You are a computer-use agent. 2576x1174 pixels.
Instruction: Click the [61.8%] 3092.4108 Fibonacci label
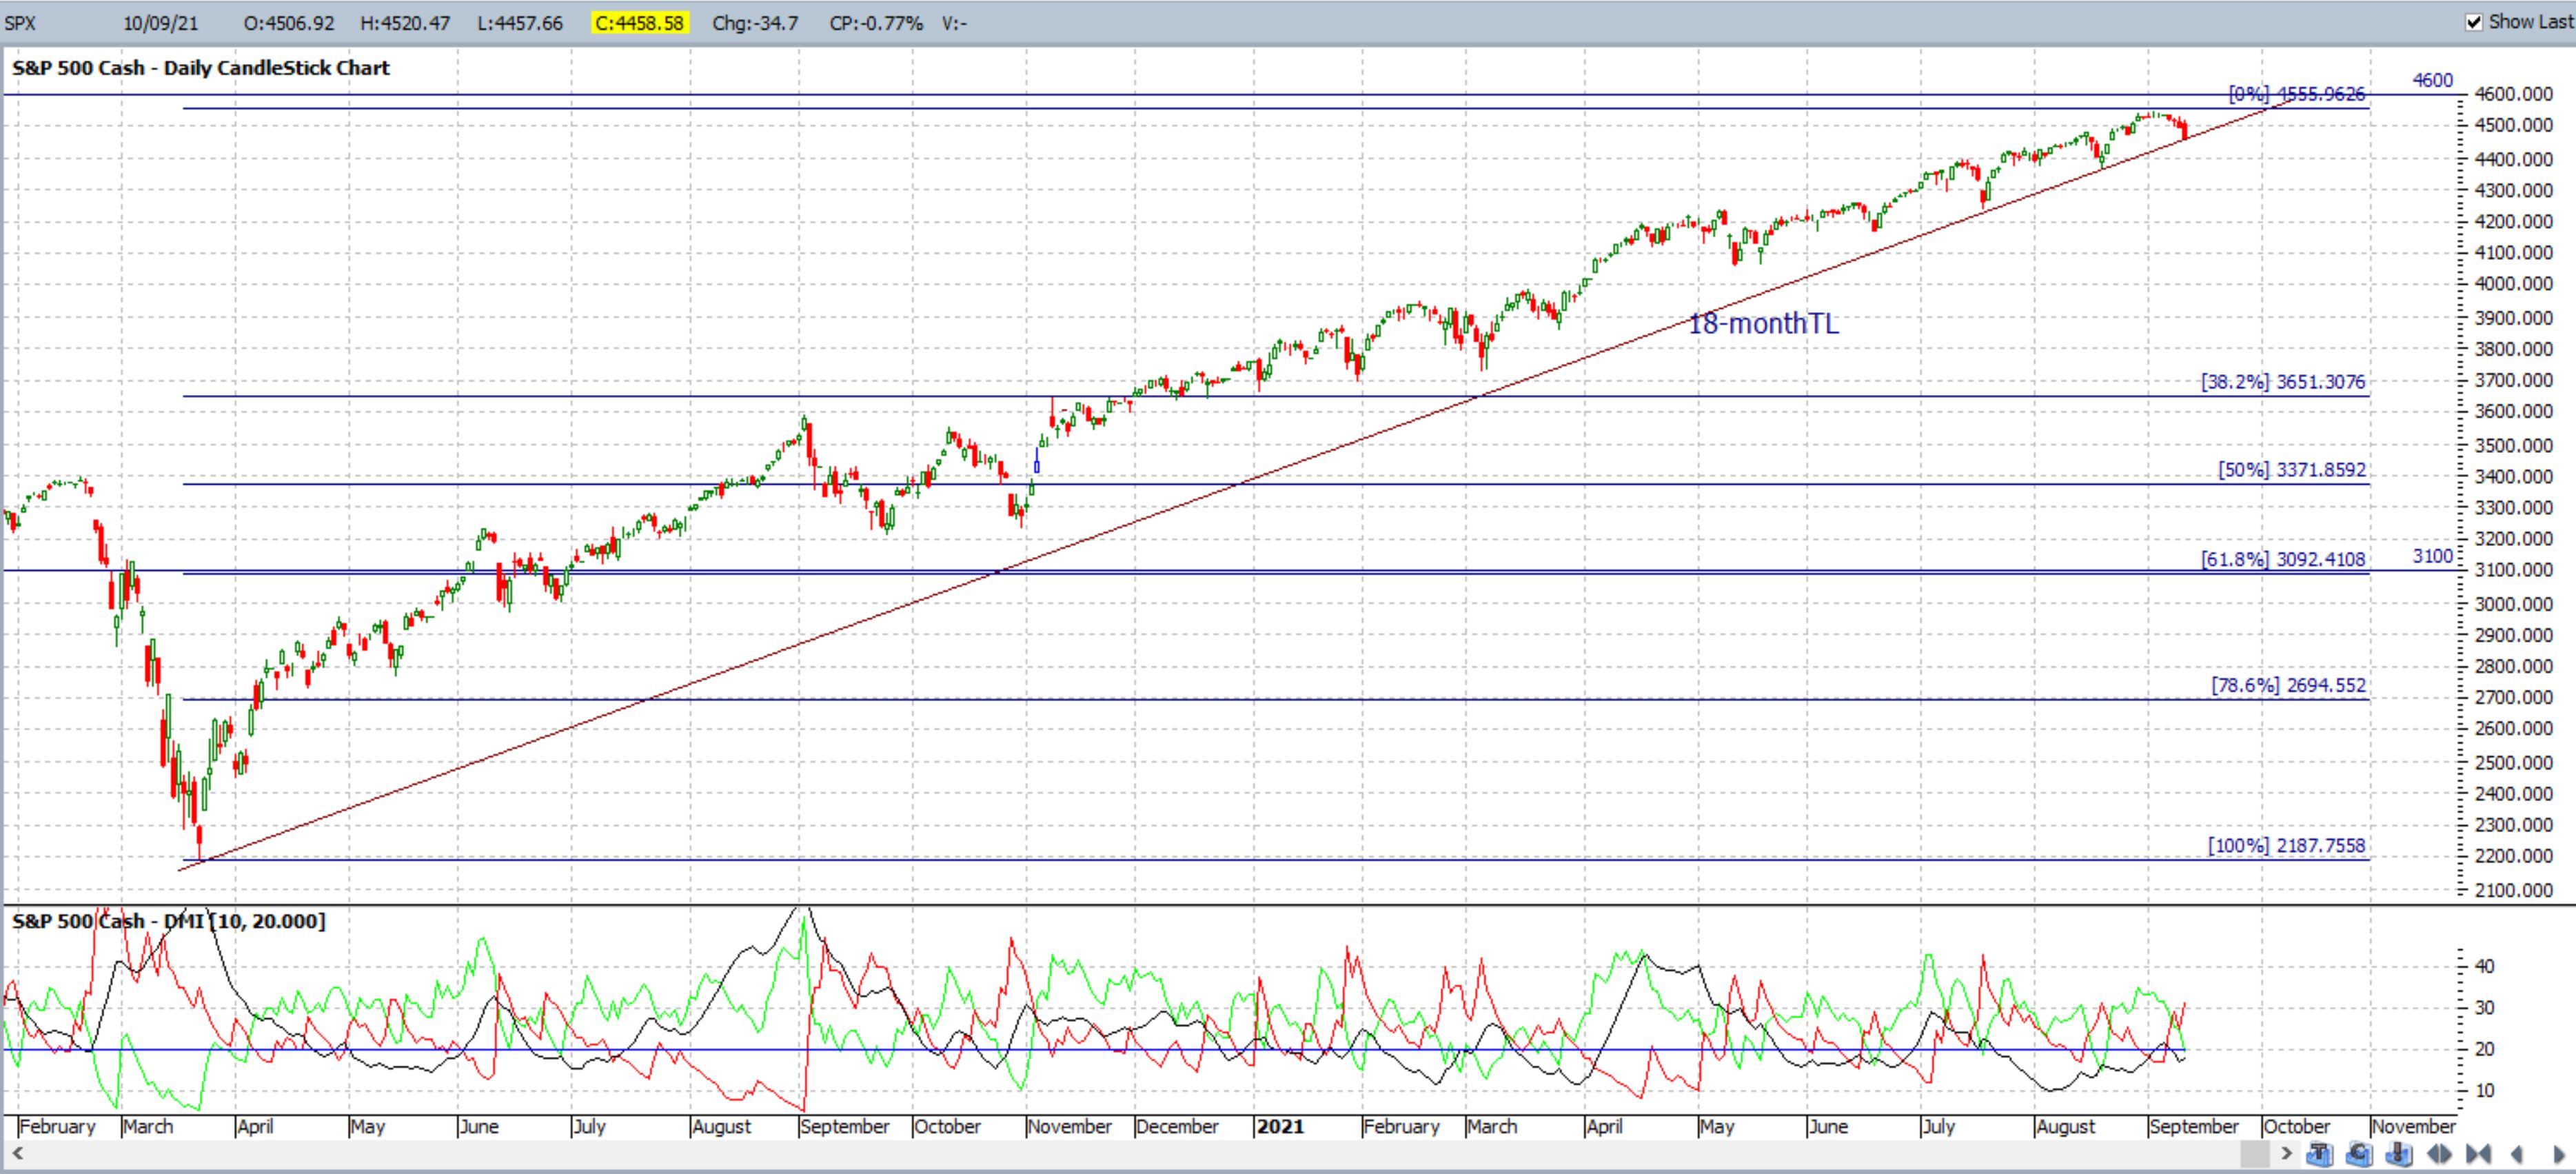pos(2283,559)
